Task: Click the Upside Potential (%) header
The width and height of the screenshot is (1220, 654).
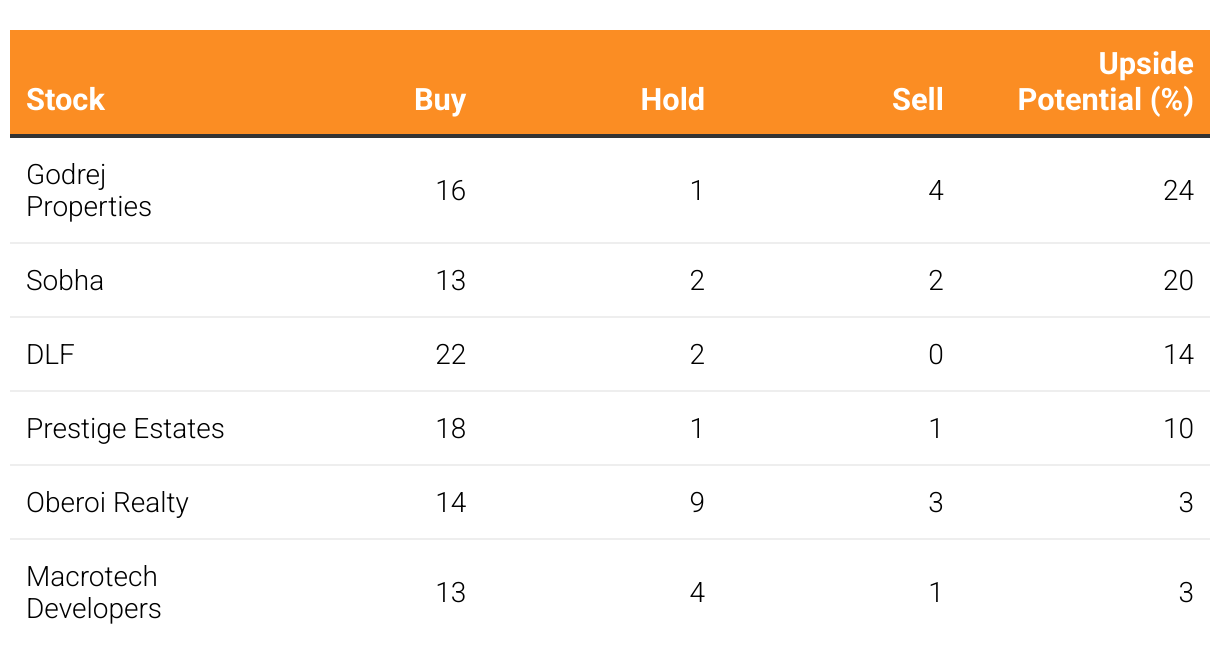Action: point(1105,81)
